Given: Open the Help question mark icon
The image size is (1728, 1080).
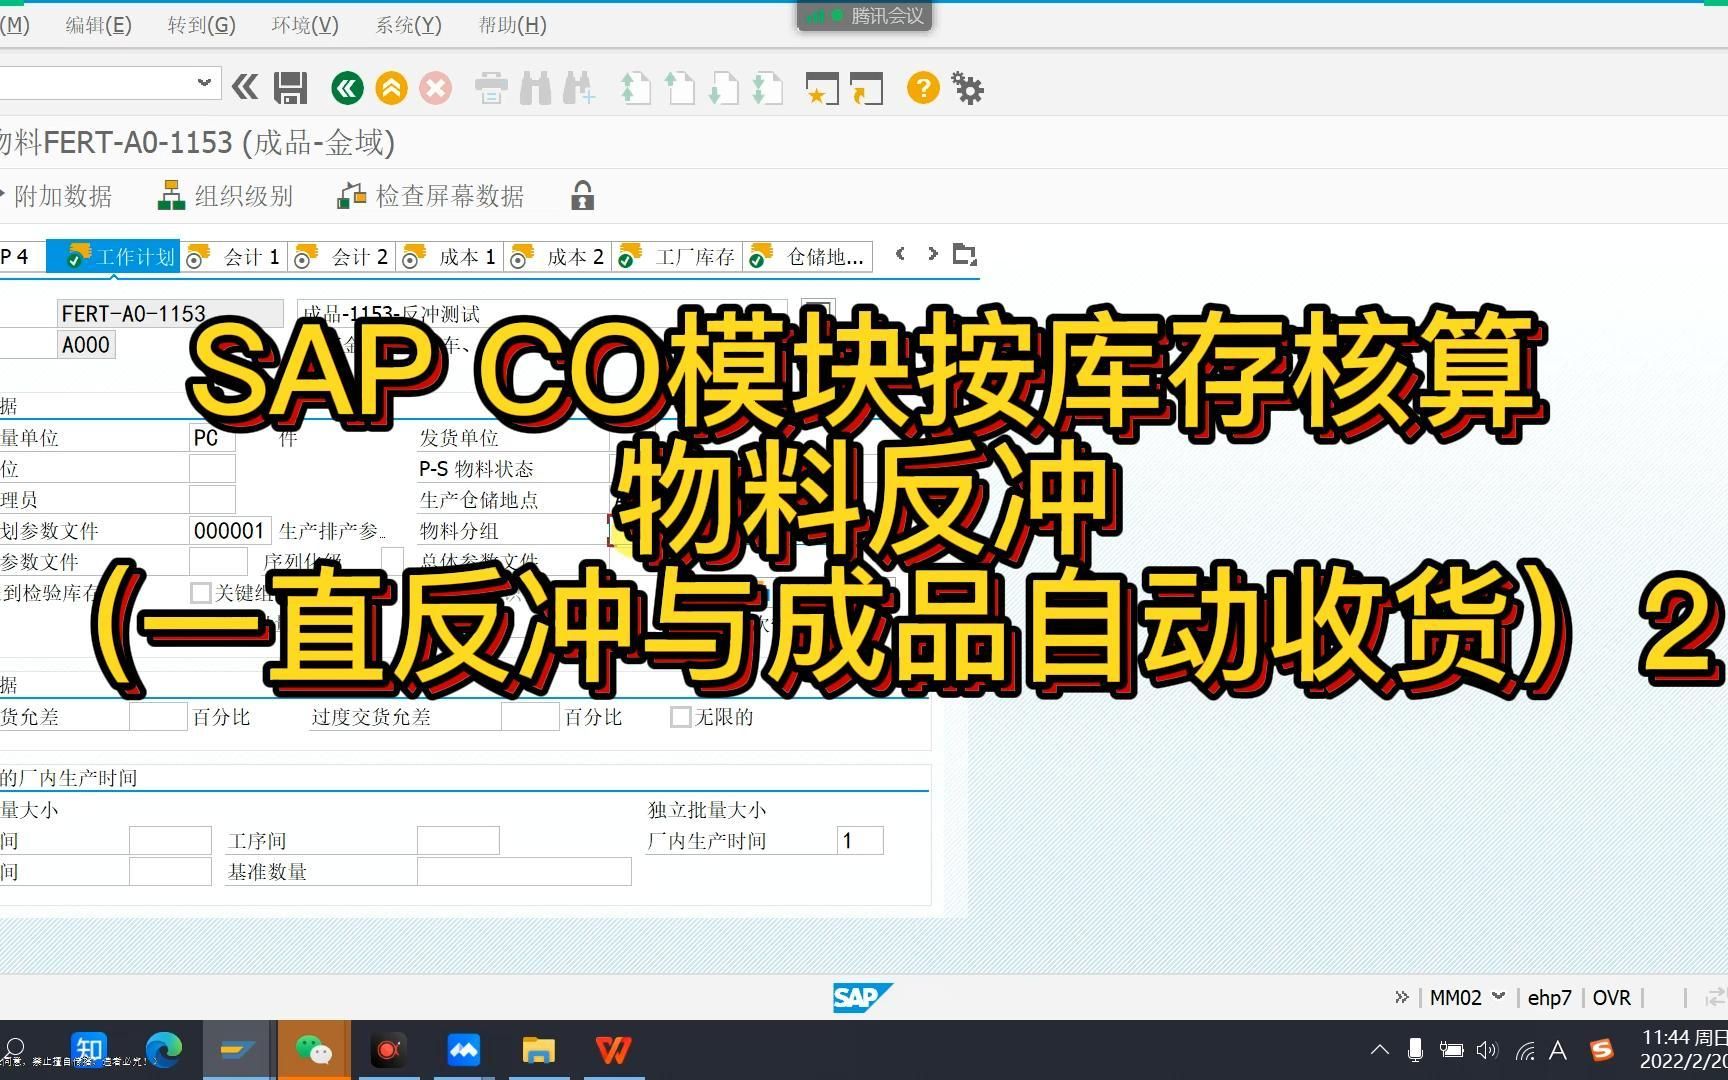Looking at the screenshot, I should 923,88.
